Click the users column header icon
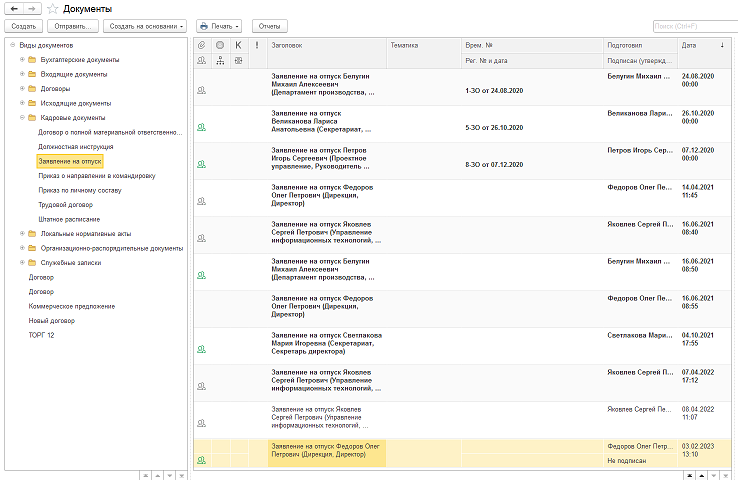This screenshot has height=480, width=738. (201, 60)
